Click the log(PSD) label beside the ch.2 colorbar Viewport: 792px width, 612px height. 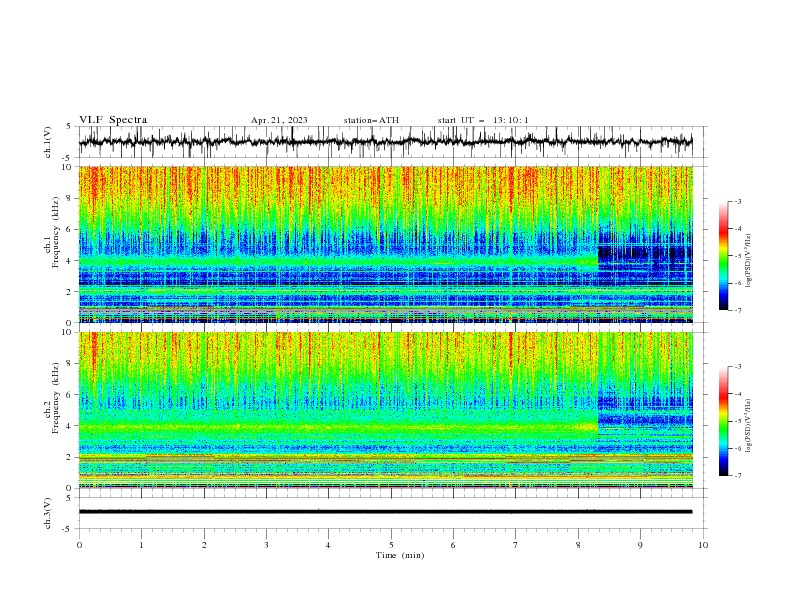(x=748, y=426)
